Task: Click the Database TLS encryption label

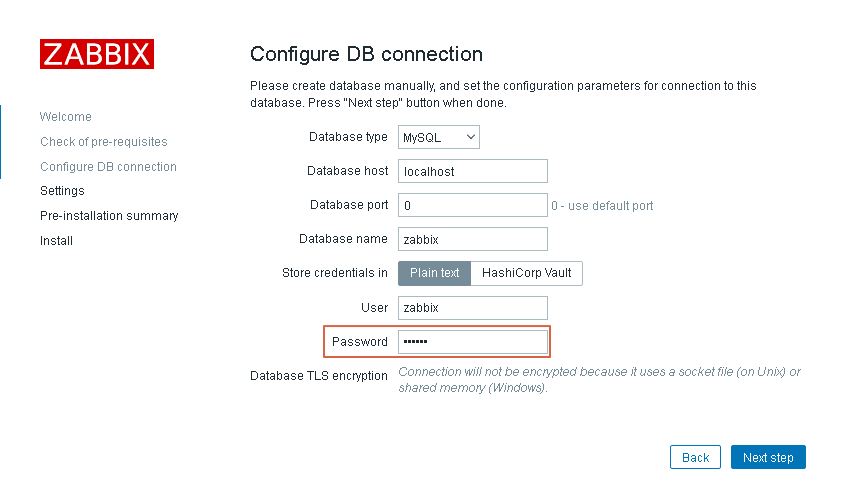Action: (x=318, y=376)
